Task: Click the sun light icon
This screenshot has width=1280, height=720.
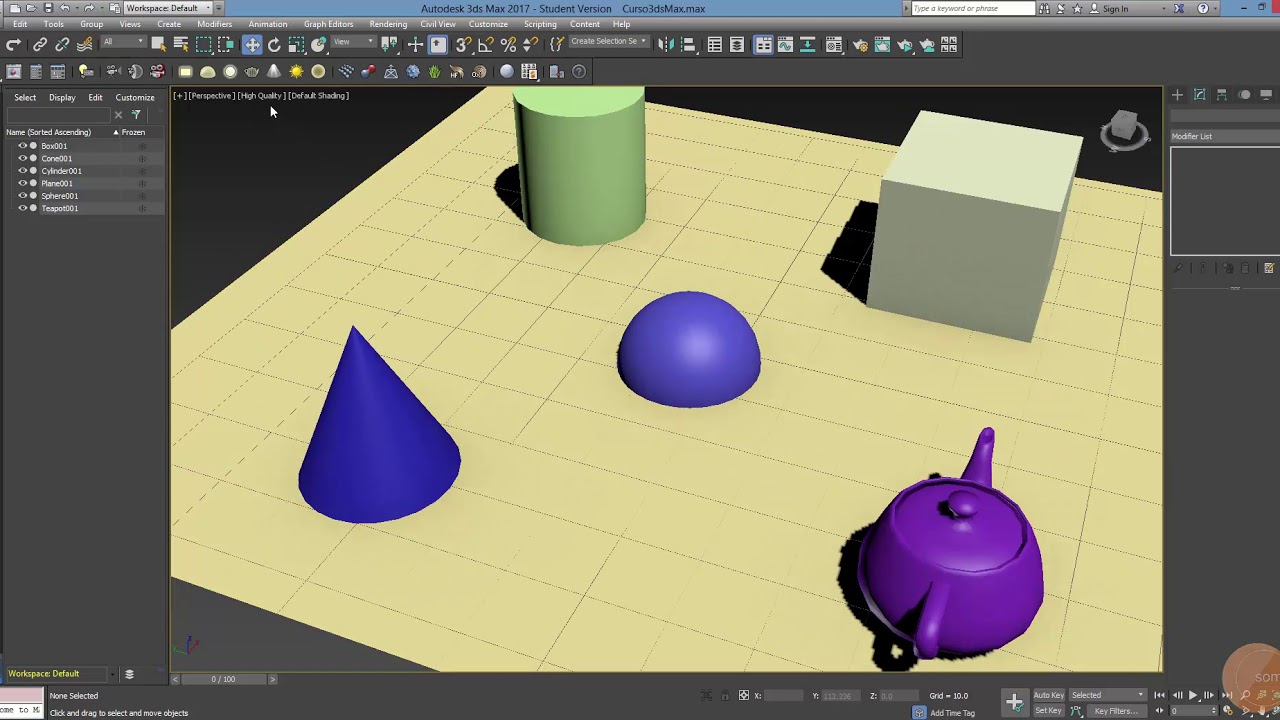Action: [x=296, y=72]
